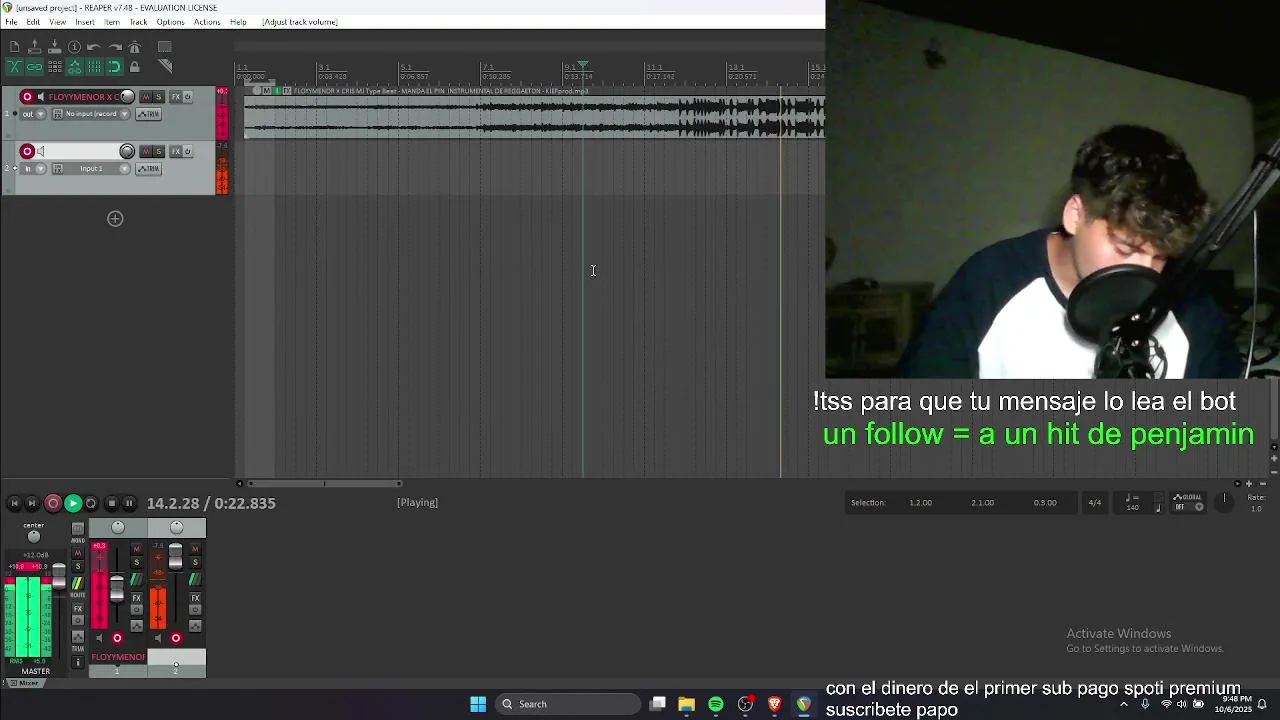The width and height of the screenshot is (1280, 720).
Task: Toggle repeat loop transport button
Action: 91,504
